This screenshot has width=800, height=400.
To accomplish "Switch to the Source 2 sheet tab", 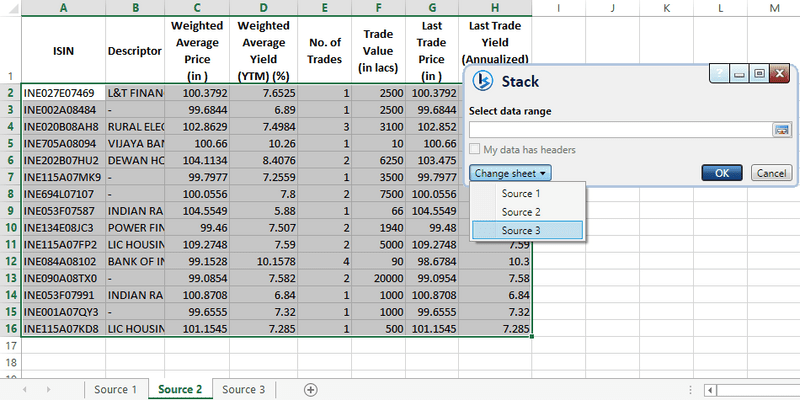I will tap(180, 390).
